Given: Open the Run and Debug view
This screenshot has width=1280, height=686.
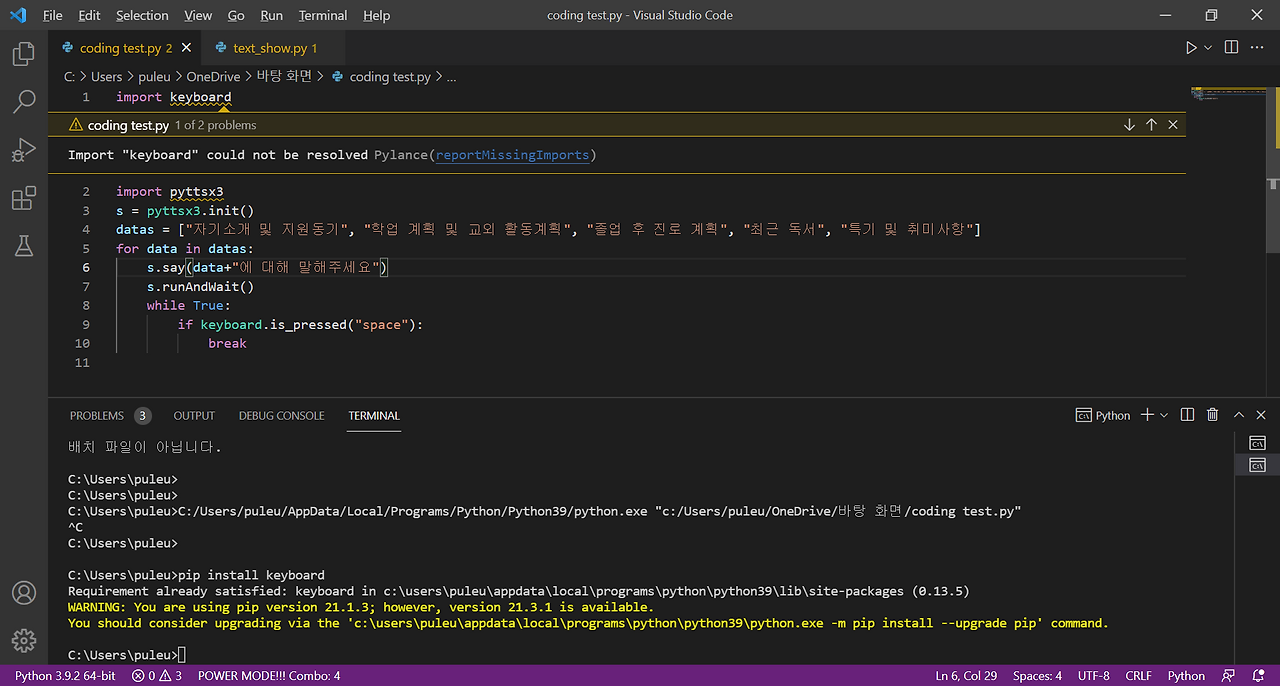Looking at the screenshot, I should (x=23, y=149).
